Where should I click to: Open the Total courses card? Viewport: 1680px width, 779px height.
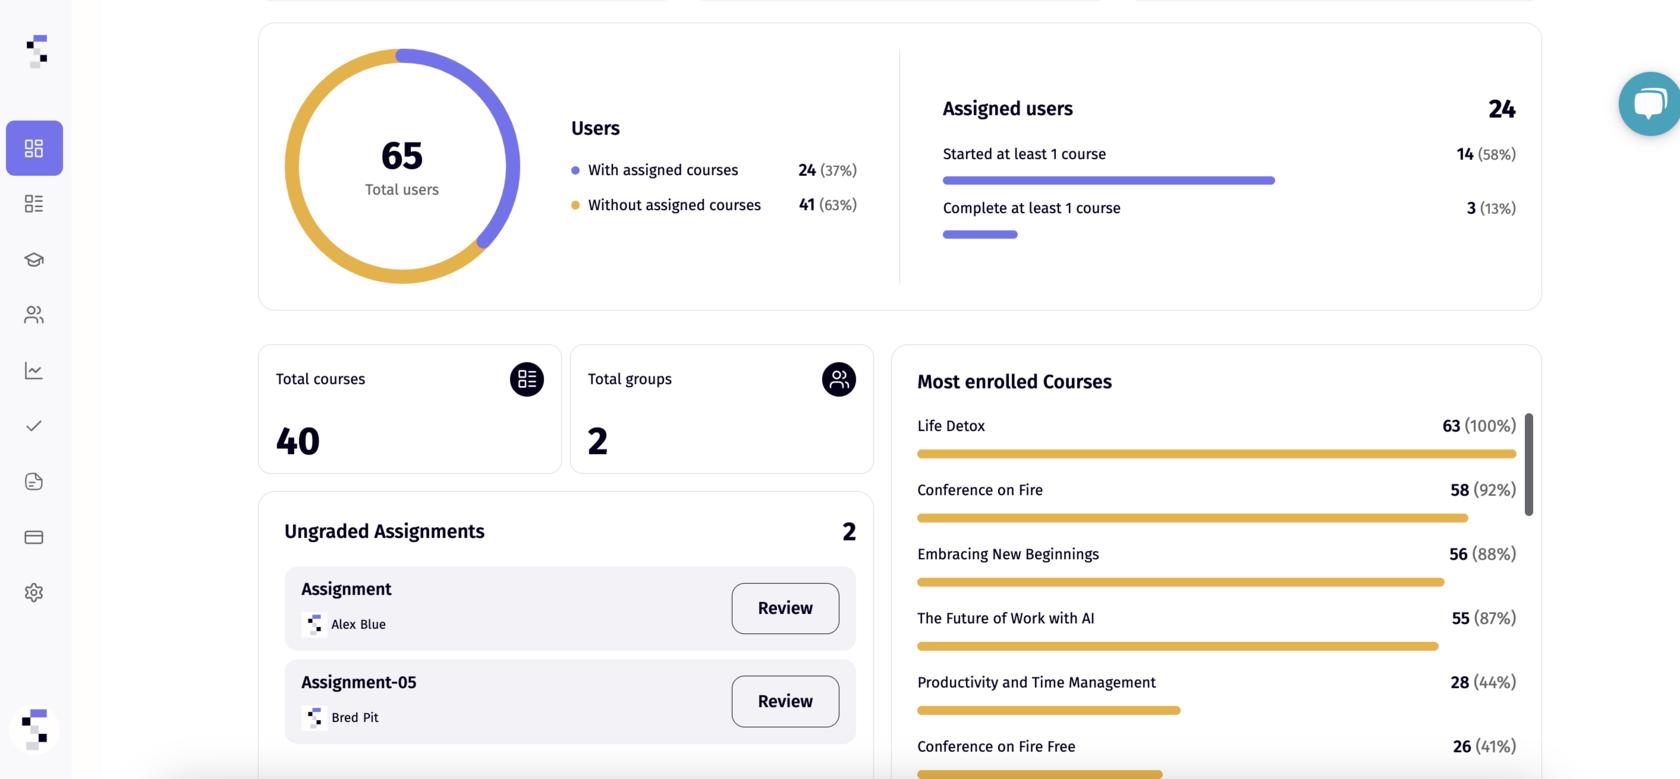tap(409, 409)
